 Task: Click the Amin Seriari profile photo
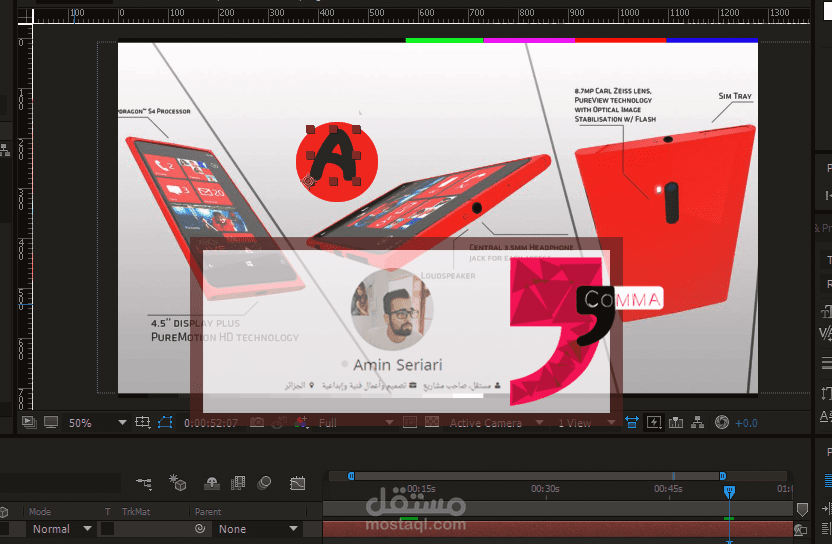[392, 310]
